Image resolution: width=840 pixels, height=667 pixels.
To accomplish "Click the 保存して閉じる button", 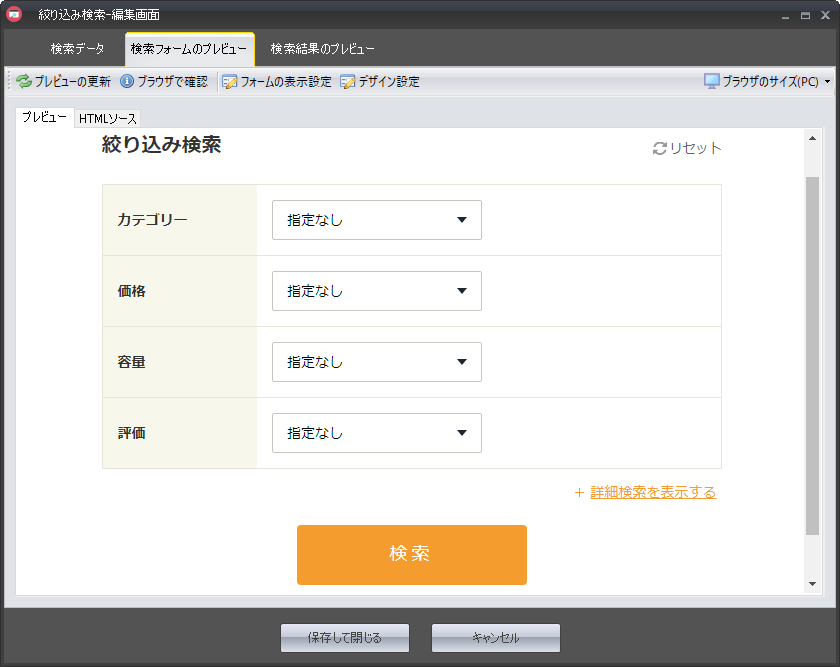I will 345,638.
